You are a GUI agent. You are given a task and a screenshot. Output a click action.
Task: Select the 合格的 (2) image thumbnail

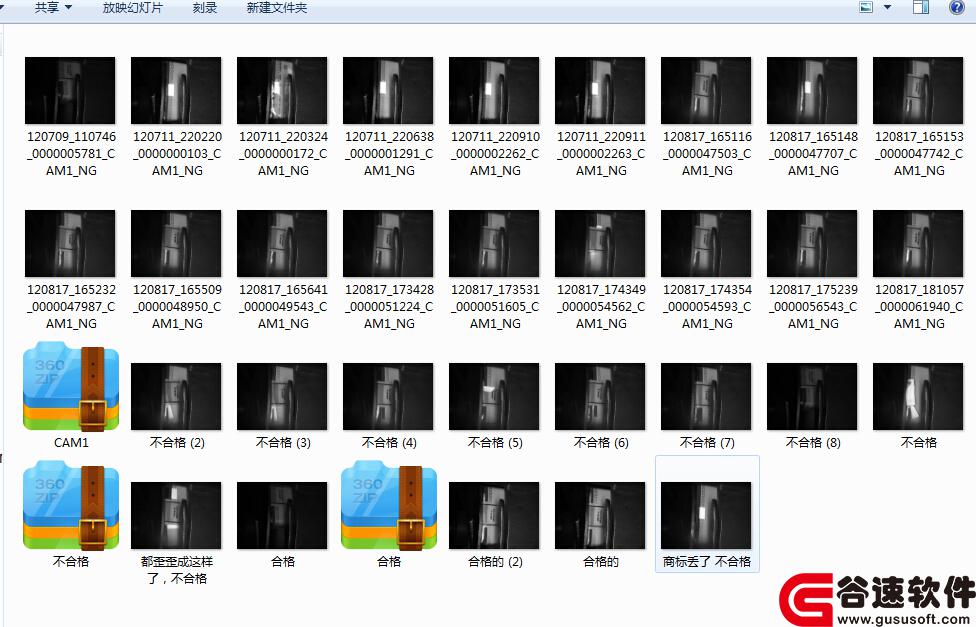494,516
